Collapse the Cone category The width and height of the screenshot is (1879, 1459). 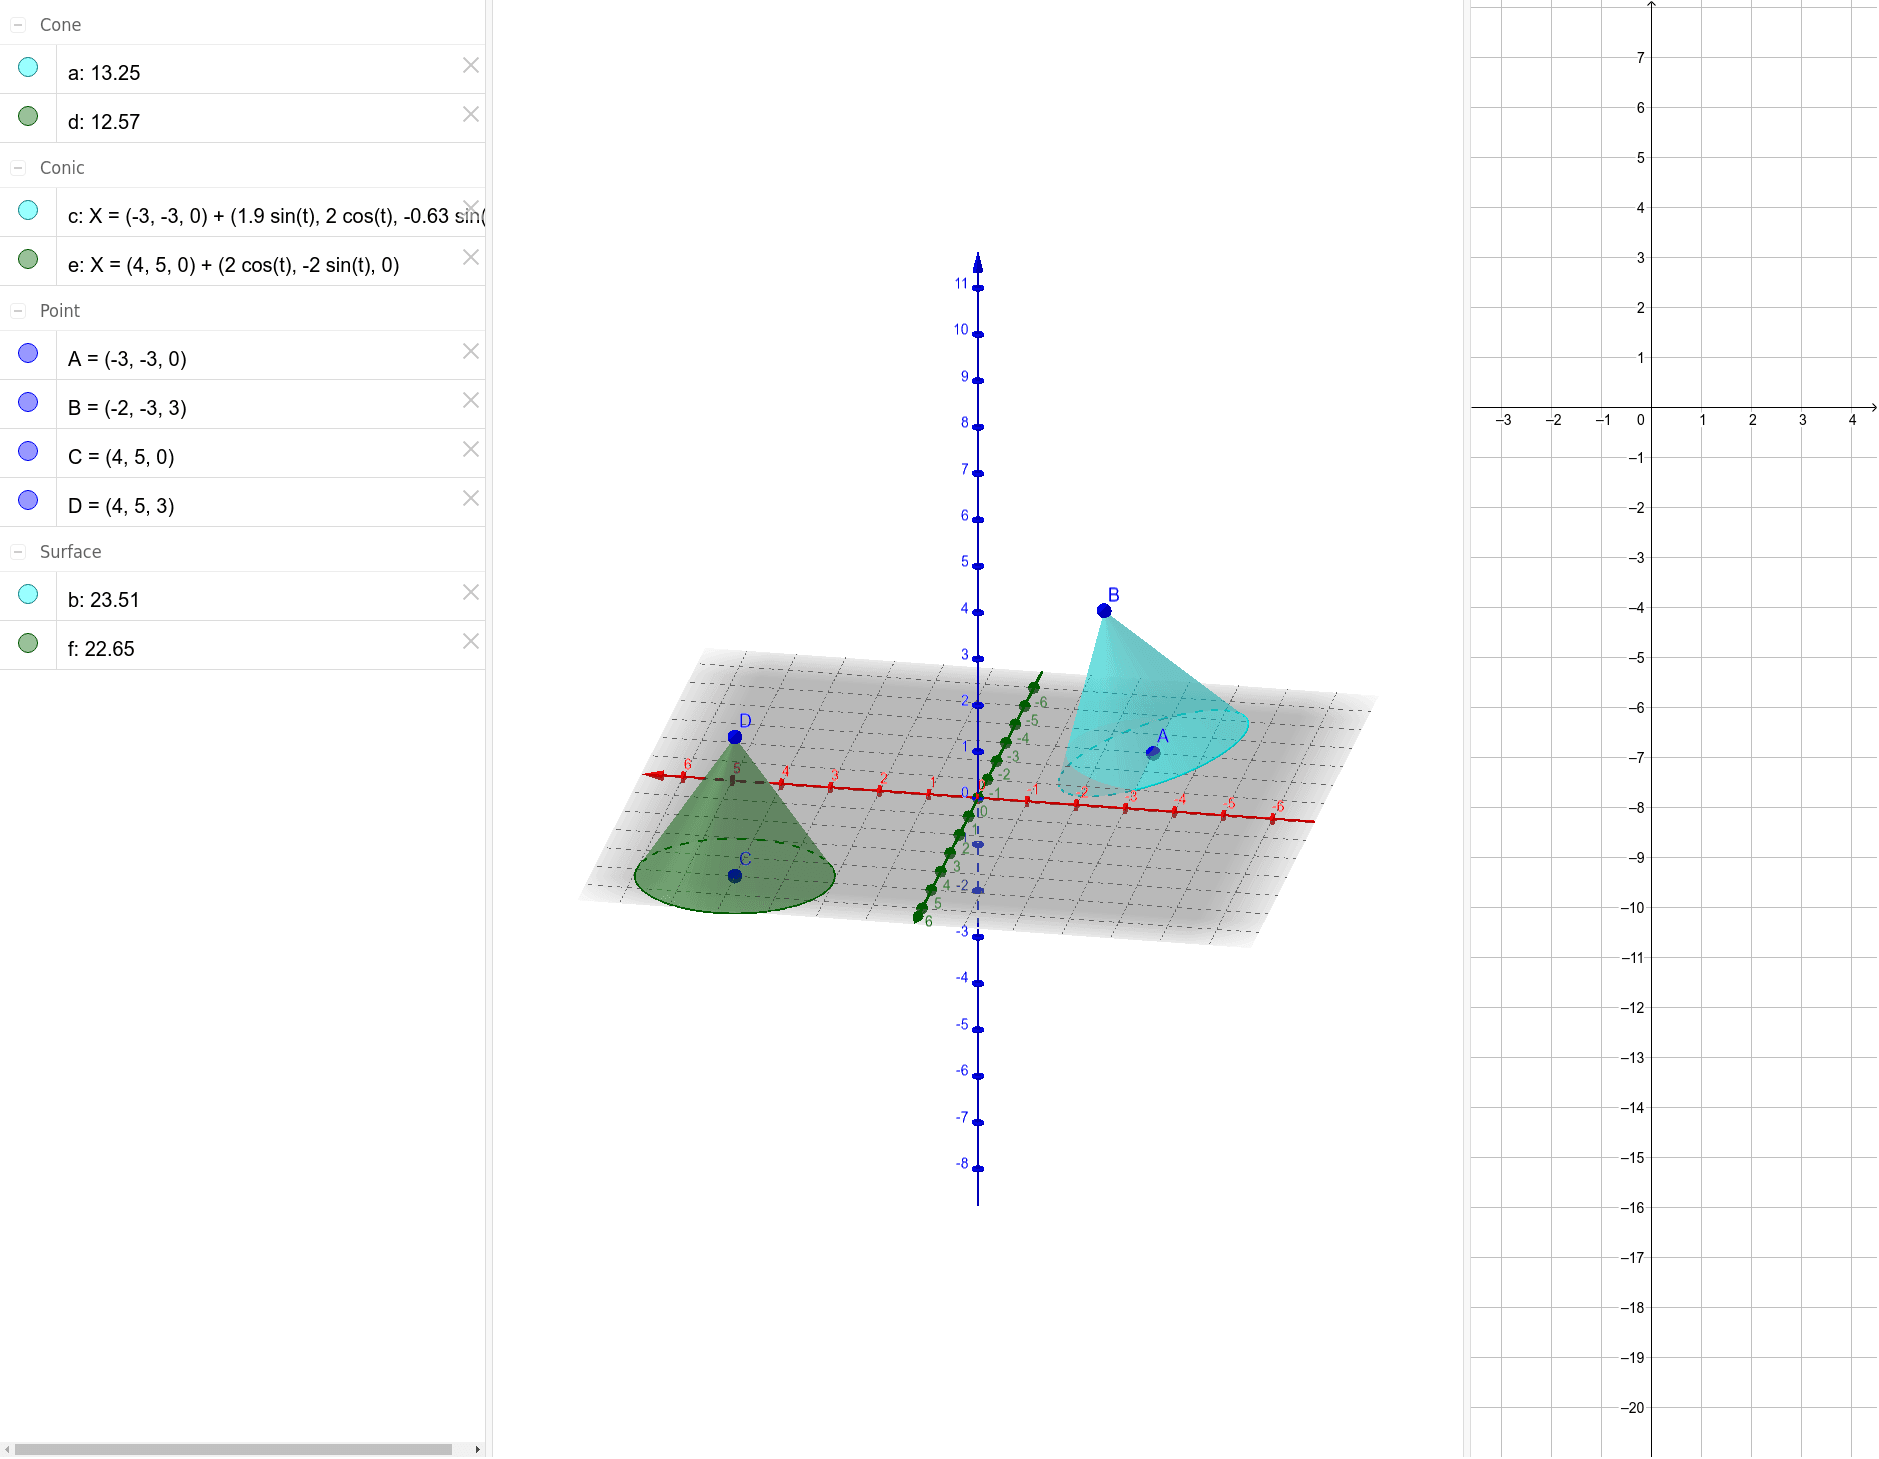[x=17, y=24]
